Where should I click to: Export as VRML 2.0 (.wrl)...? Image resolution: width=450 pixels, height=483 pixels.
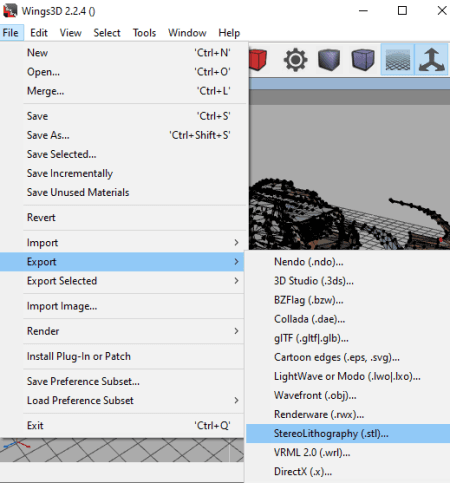point(348,452)
